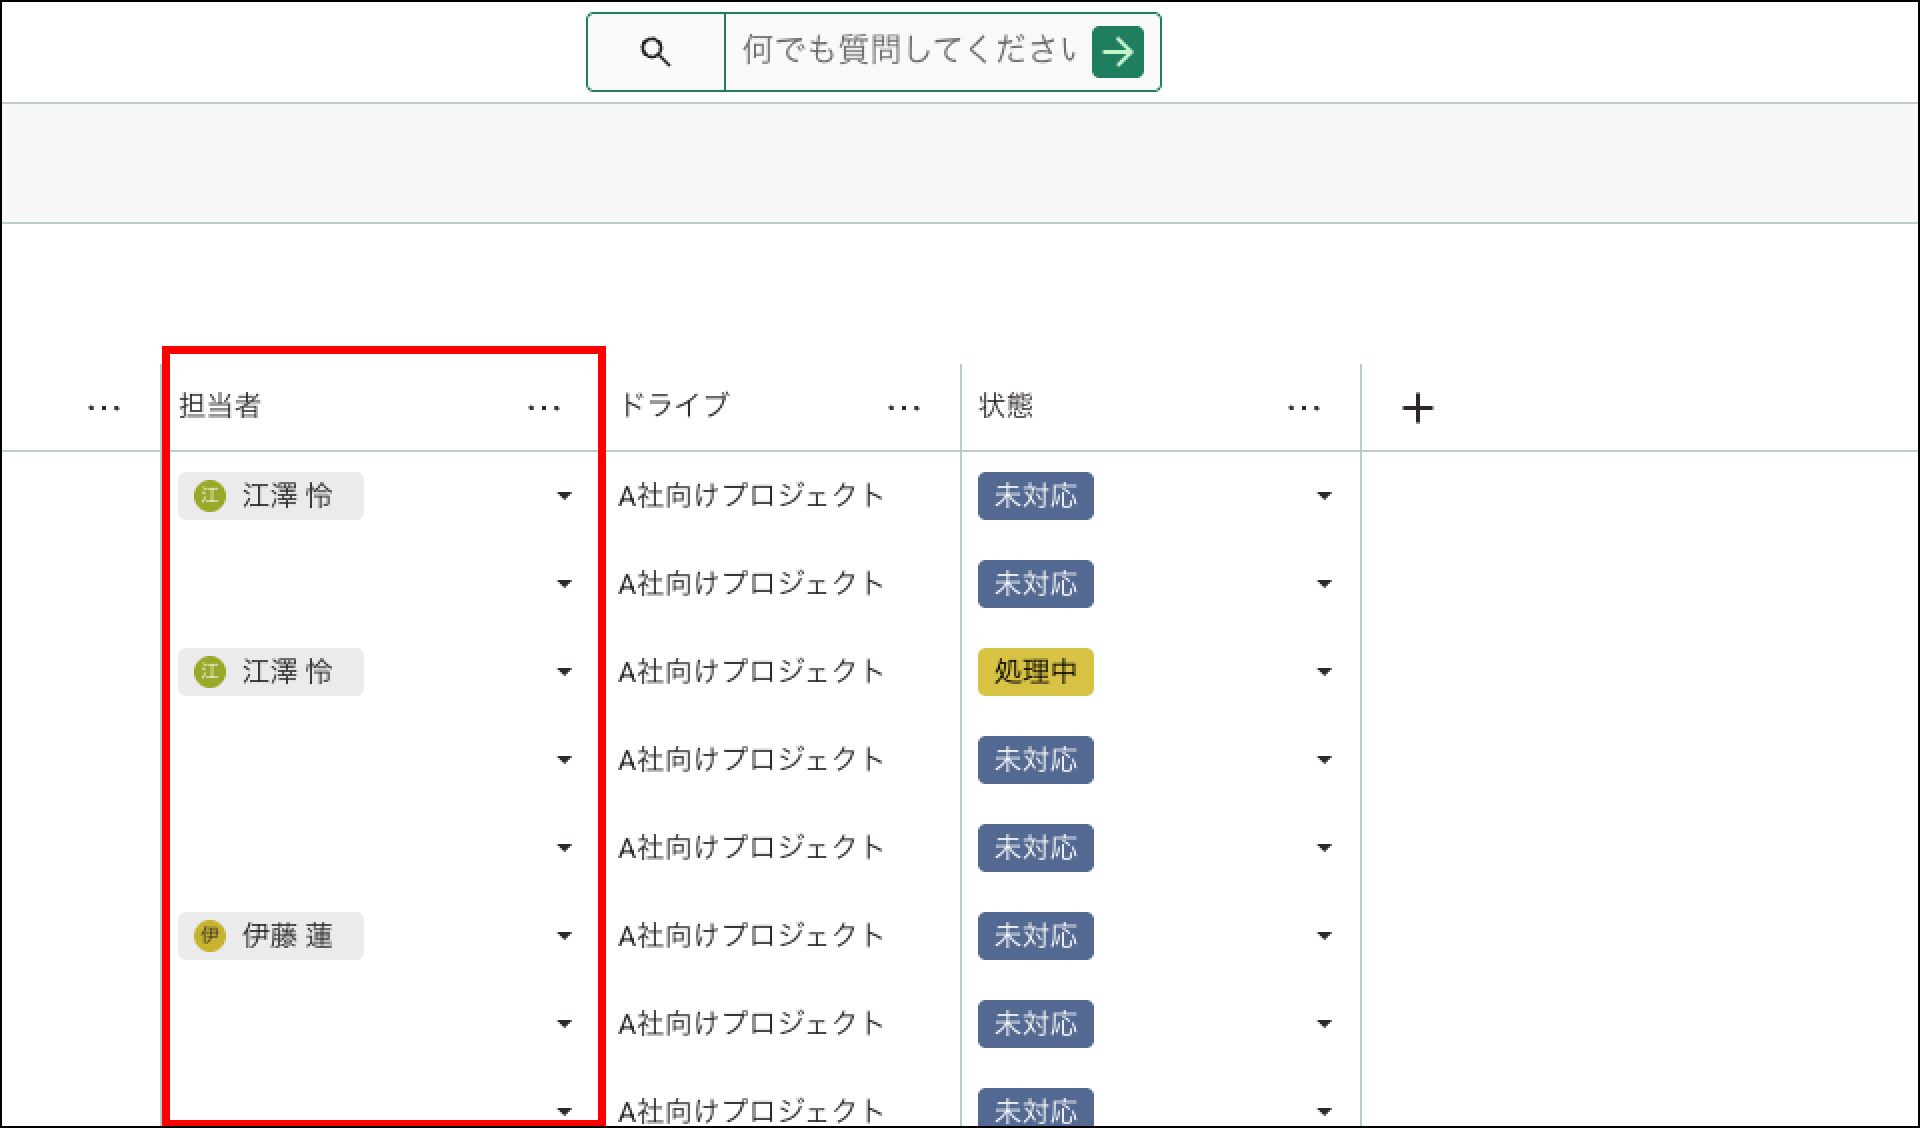1920x1128 pixels.
Task: Open status dropdown in the first row
Action: pos(1324,496)
